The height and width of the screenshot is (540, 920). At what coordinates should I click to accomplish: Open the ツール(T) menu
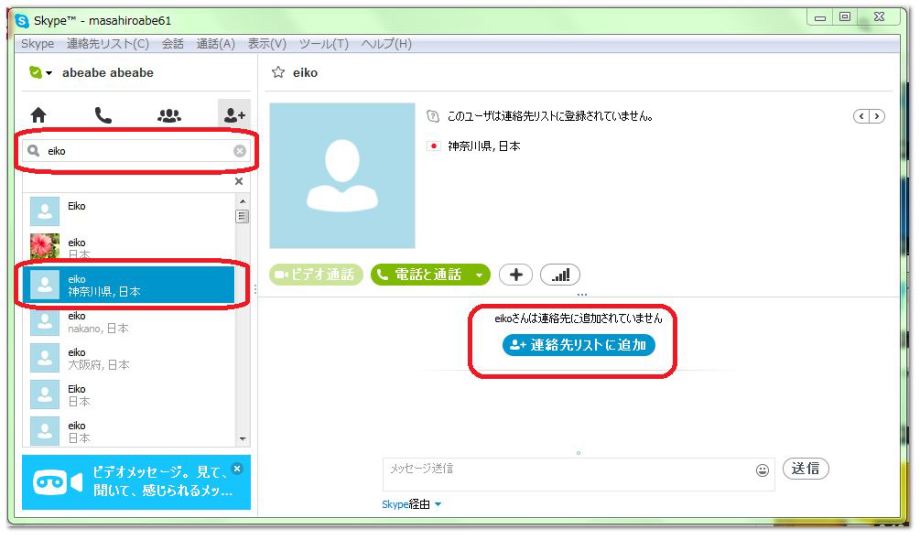[x=323, y=43]
